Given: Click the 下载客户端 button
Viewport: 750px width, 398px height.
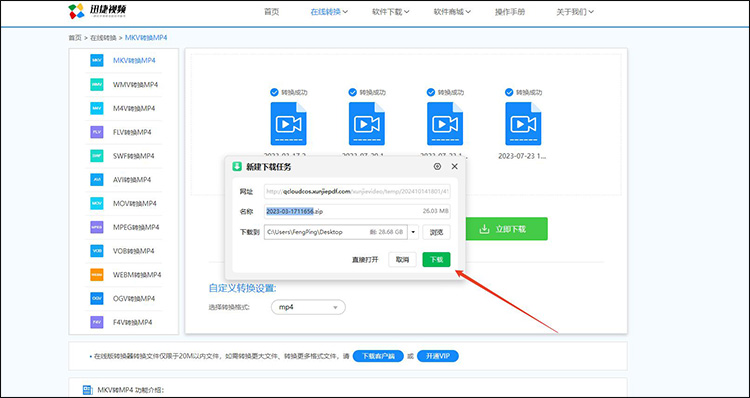Looking at the screenshot, I should pos(378,356).
